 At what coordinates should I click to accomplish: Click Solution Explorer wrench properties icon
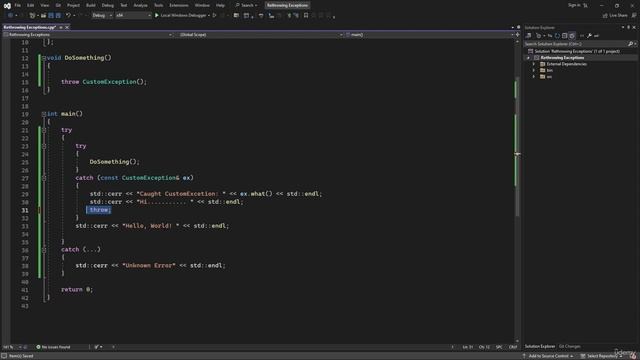coord(589,36)
